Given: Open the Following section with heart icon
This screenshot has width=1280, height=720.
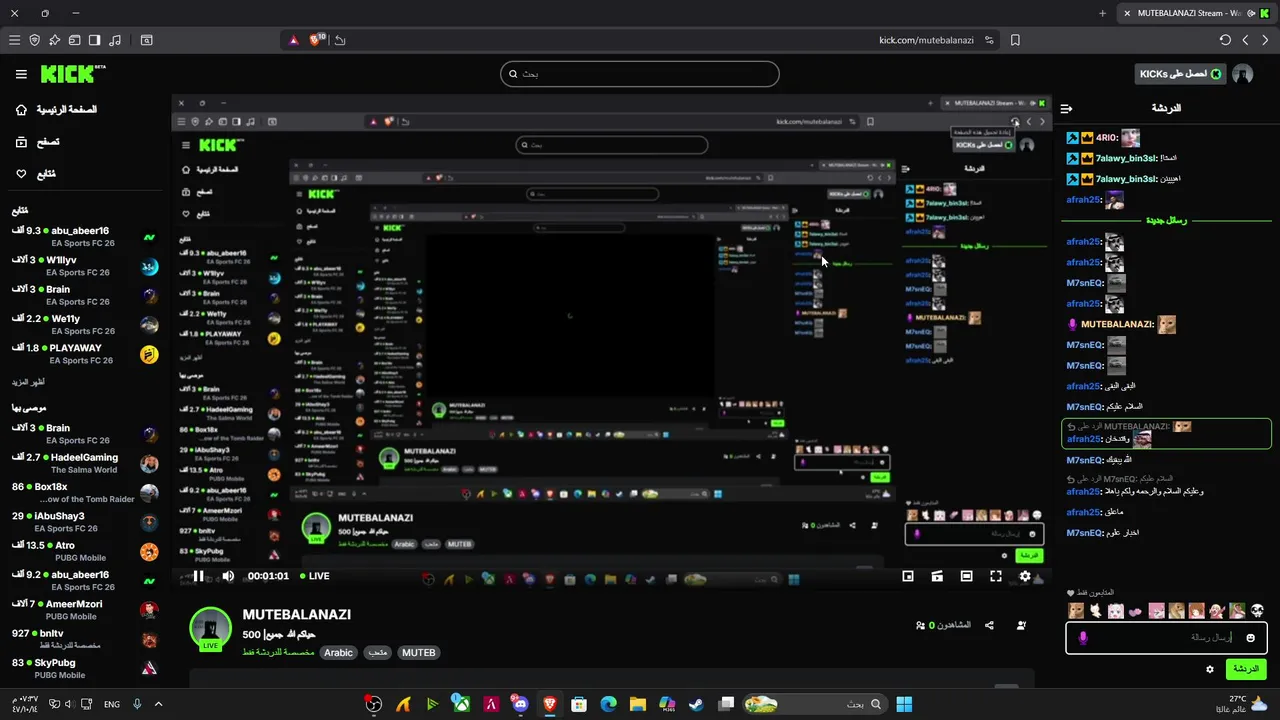Looking at the screenshot, I should pyautogui.click(x=35, y=174).
